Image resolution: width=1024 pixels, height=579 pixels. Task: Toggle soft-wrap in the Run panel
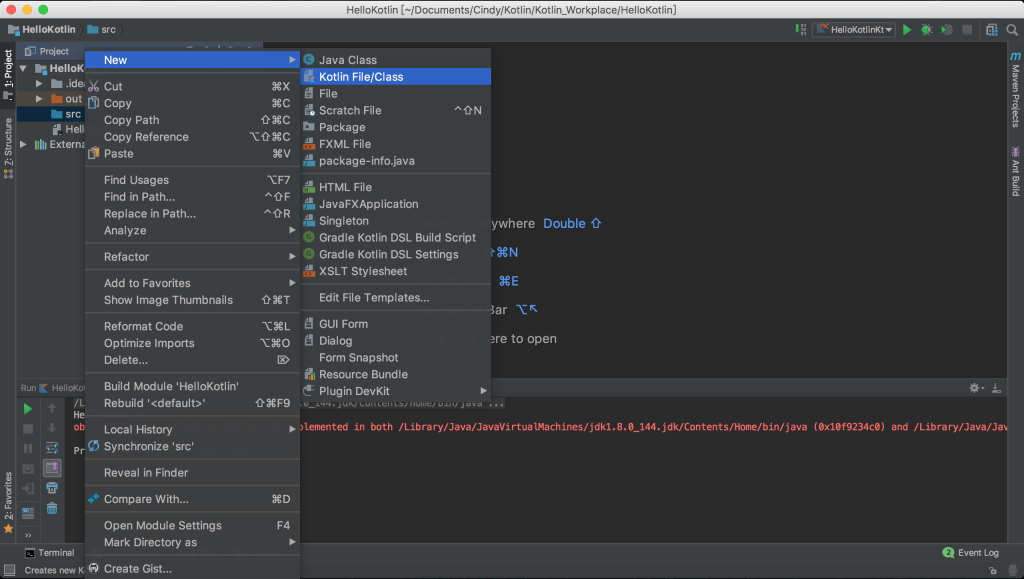pos(52,448)
